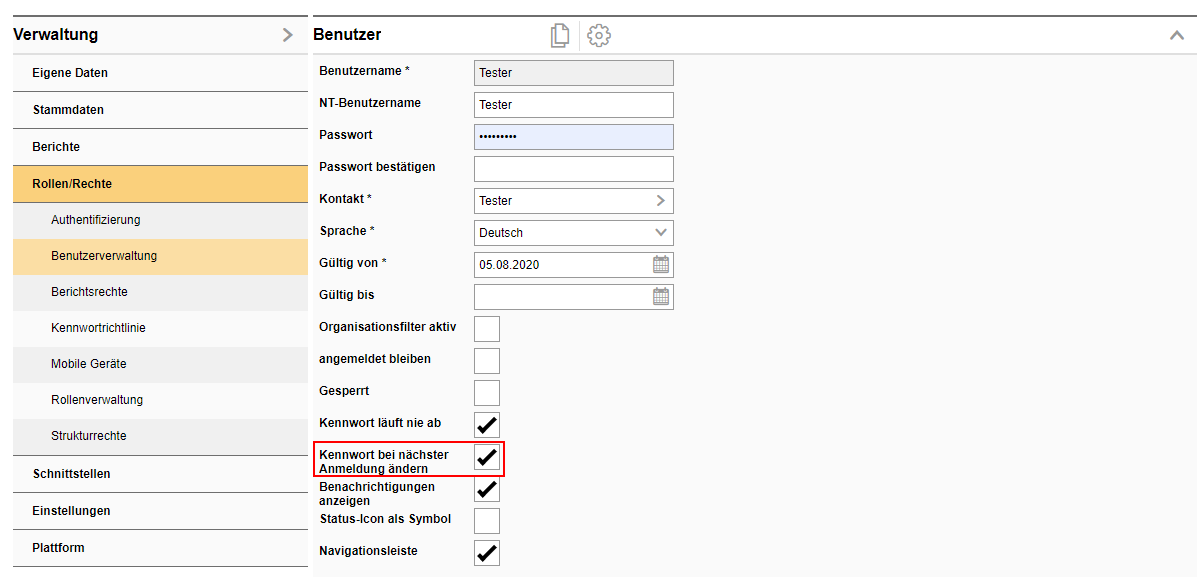Open the gear settings icon in Benutzer header
The height and width of the screenshot is (577, 1199).
point(599,35)
